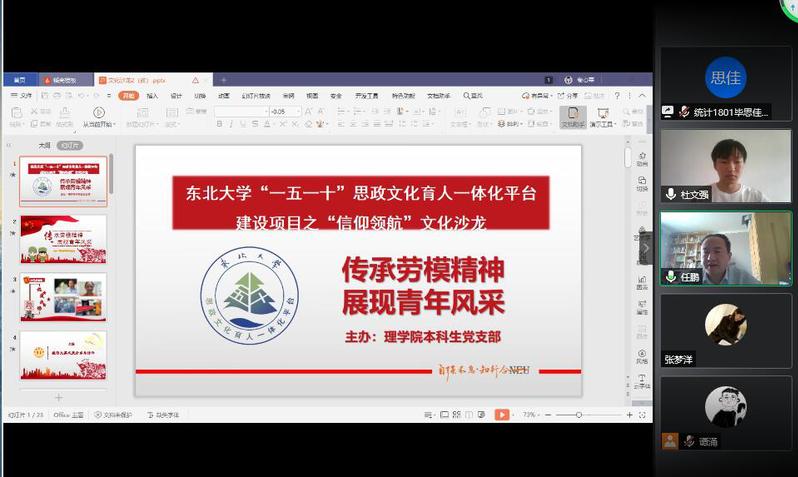
Task: Click the Italic formatting icon
Action: (231, 125)
